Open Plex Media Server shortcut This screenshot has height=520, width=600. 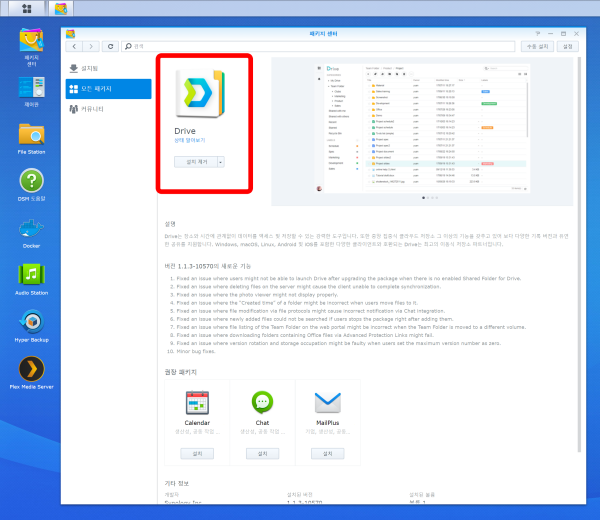pos(31,373)
